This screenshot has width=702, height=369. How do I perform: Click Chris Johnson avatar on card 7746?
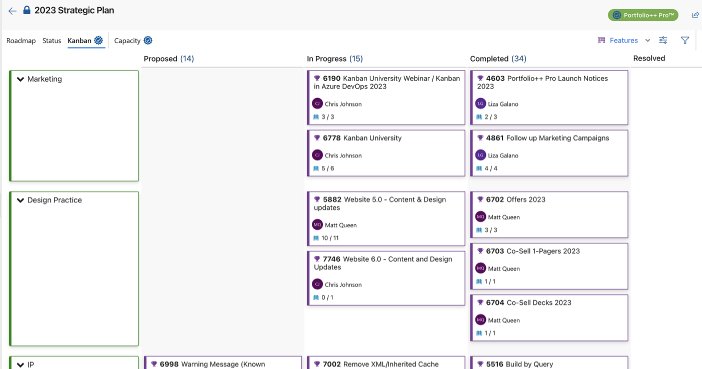[317, 284]
